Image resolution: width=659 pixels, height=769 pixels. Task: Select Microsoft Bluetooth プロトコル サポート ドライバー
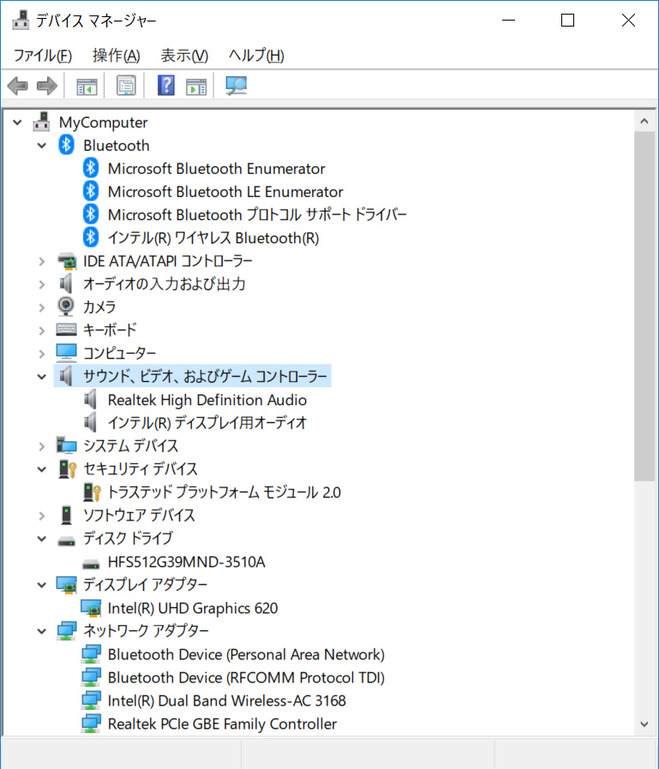(x=257, y=215)
